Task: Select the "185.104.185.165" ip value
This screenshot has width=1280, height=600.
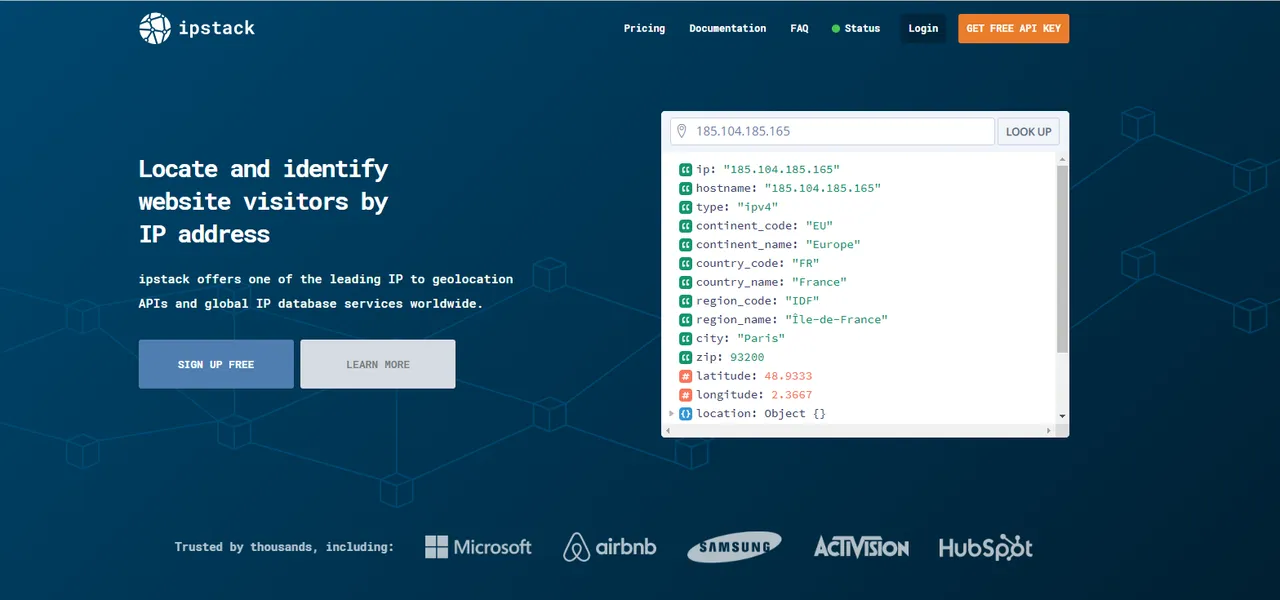Action: [x=781, y=170]
